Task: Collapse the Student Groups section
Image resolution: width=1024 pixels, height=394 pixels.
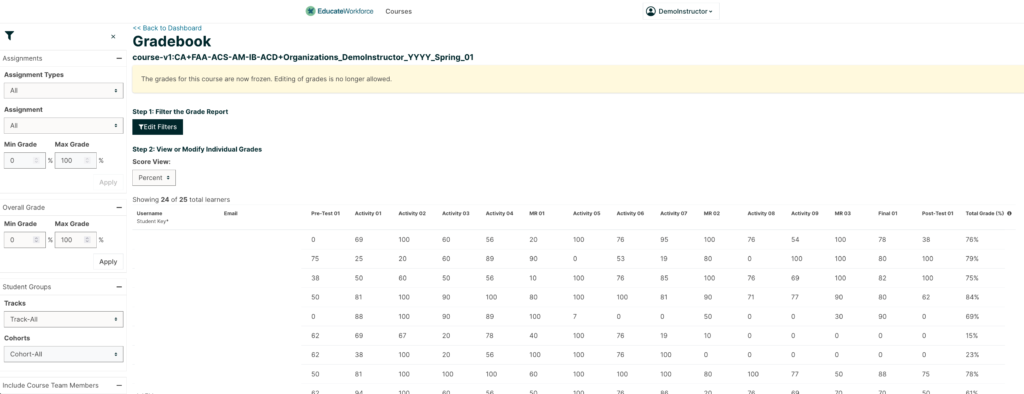Action: pyautogui.click(x=119, y=286)
